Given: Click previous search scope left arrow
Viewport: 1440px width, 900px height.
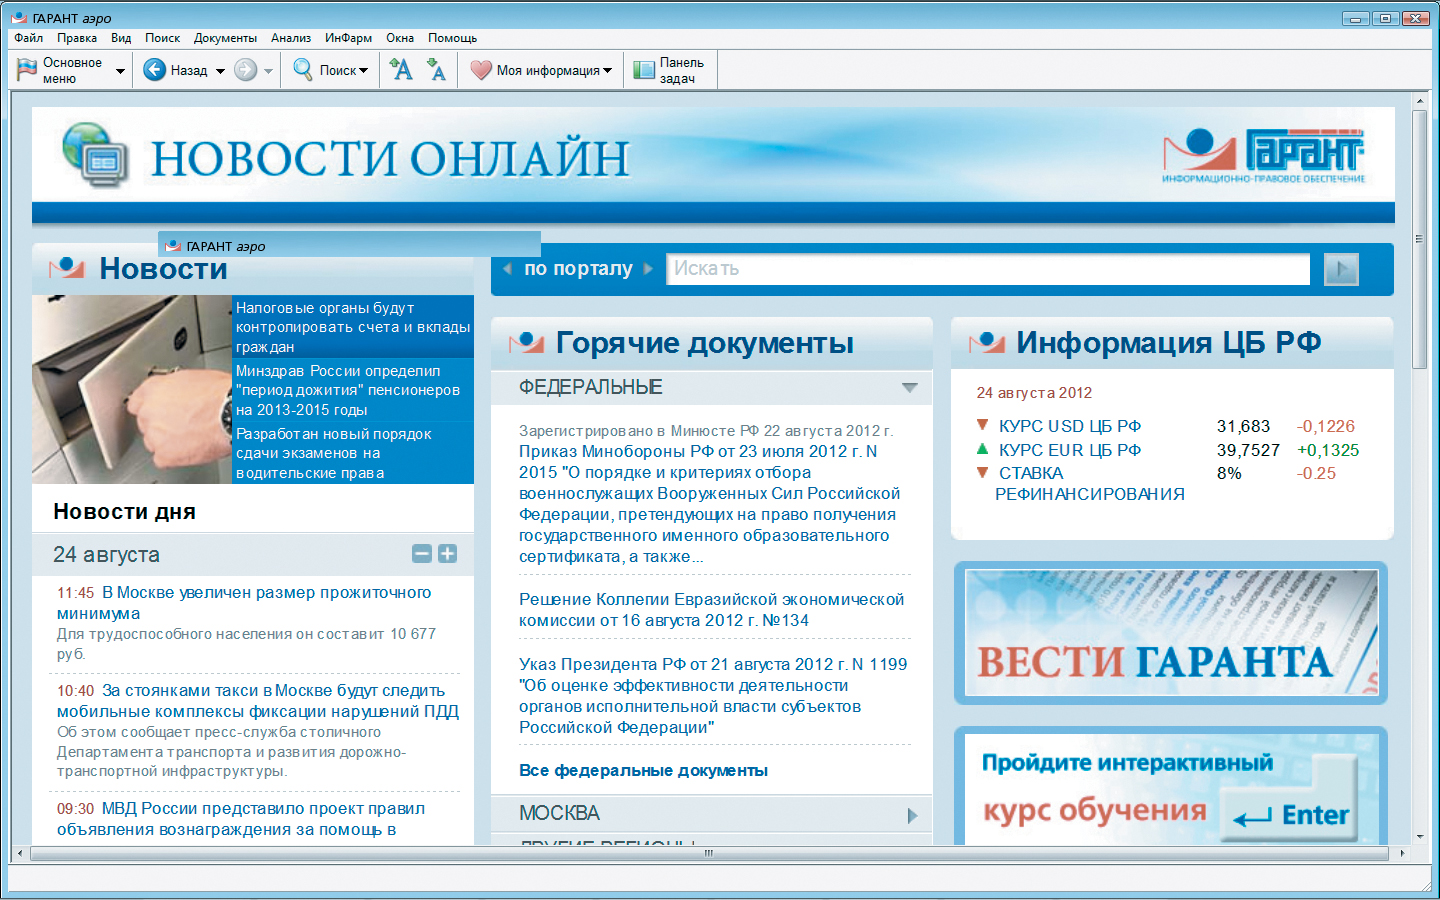Looking at the screenshot, I should pos(507,268).
